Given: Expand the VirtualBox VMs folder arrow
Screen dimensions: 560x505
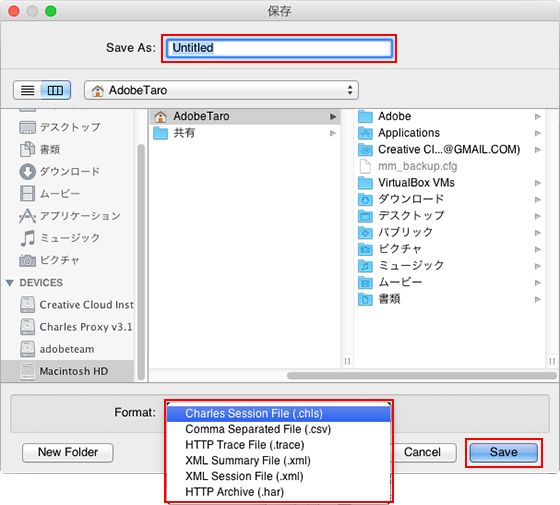Looking at the screenshot, I should pyautogui.click(x=538, y=183).
